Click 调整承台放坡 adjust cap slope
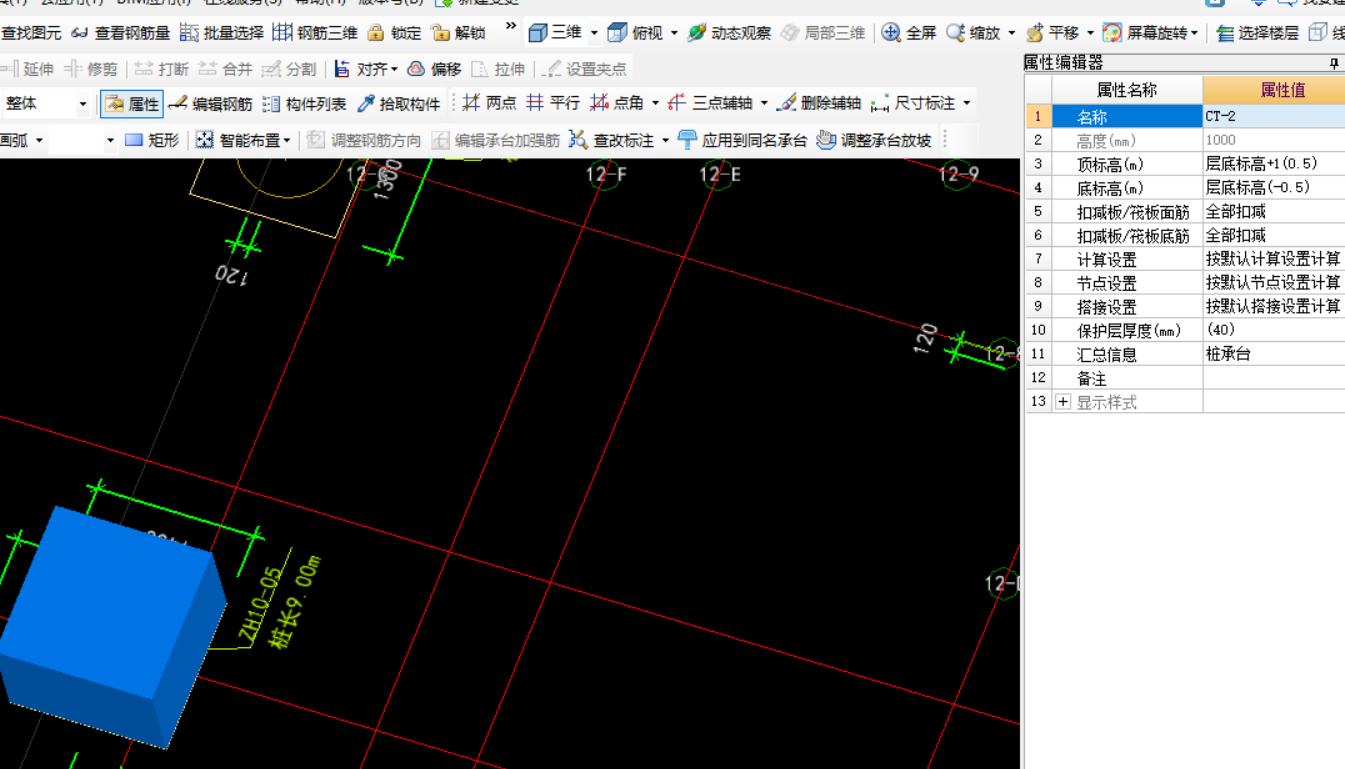 [874, 140]
